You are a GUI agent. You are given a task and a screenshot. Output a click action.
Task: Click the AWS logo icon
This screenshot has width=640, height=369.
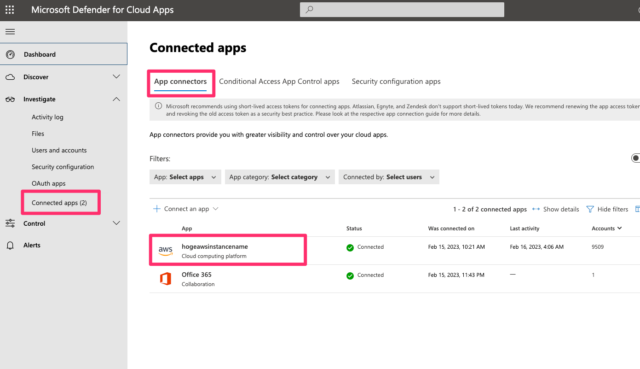165,250
